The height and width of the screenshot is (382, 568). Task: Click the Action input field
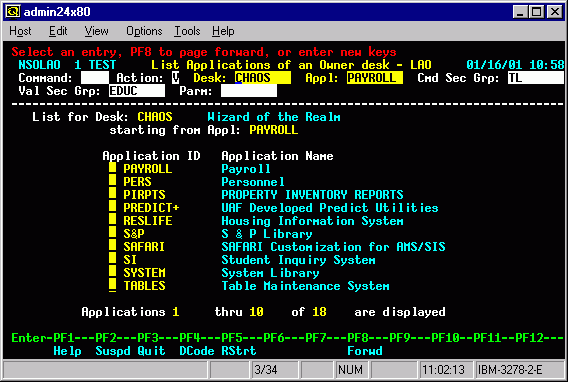pos(175,77)
